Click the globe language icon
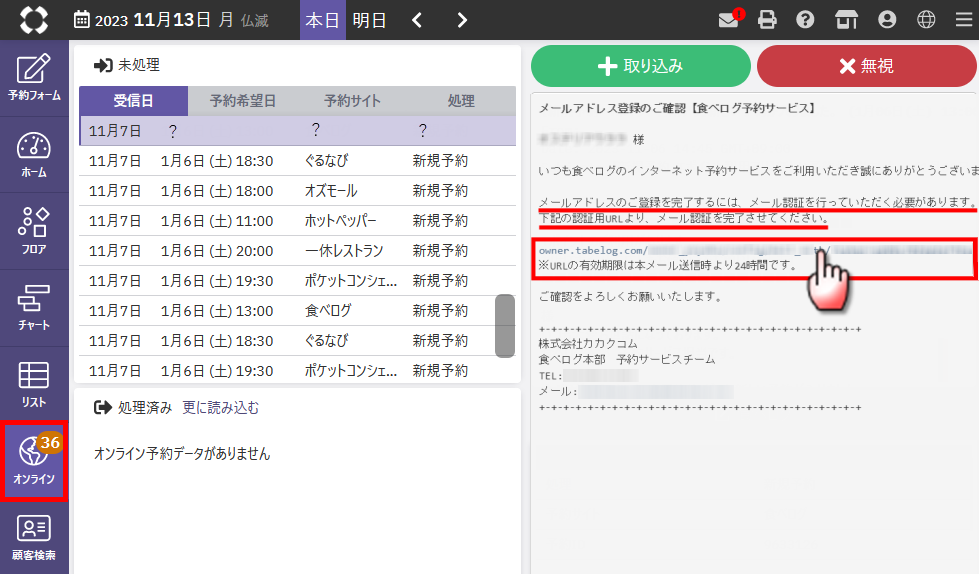The width and height of the screenshot is (979, 574). pos(926,20)
